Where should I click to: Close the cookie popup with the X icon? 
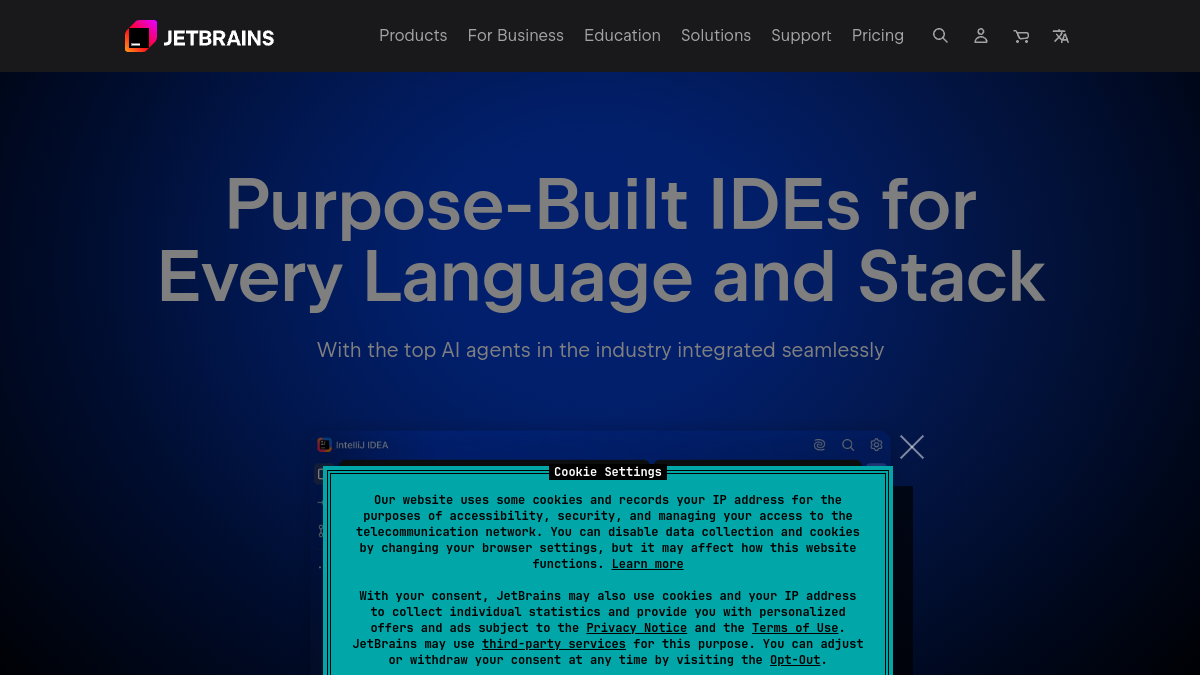click(x=912, y=447)
